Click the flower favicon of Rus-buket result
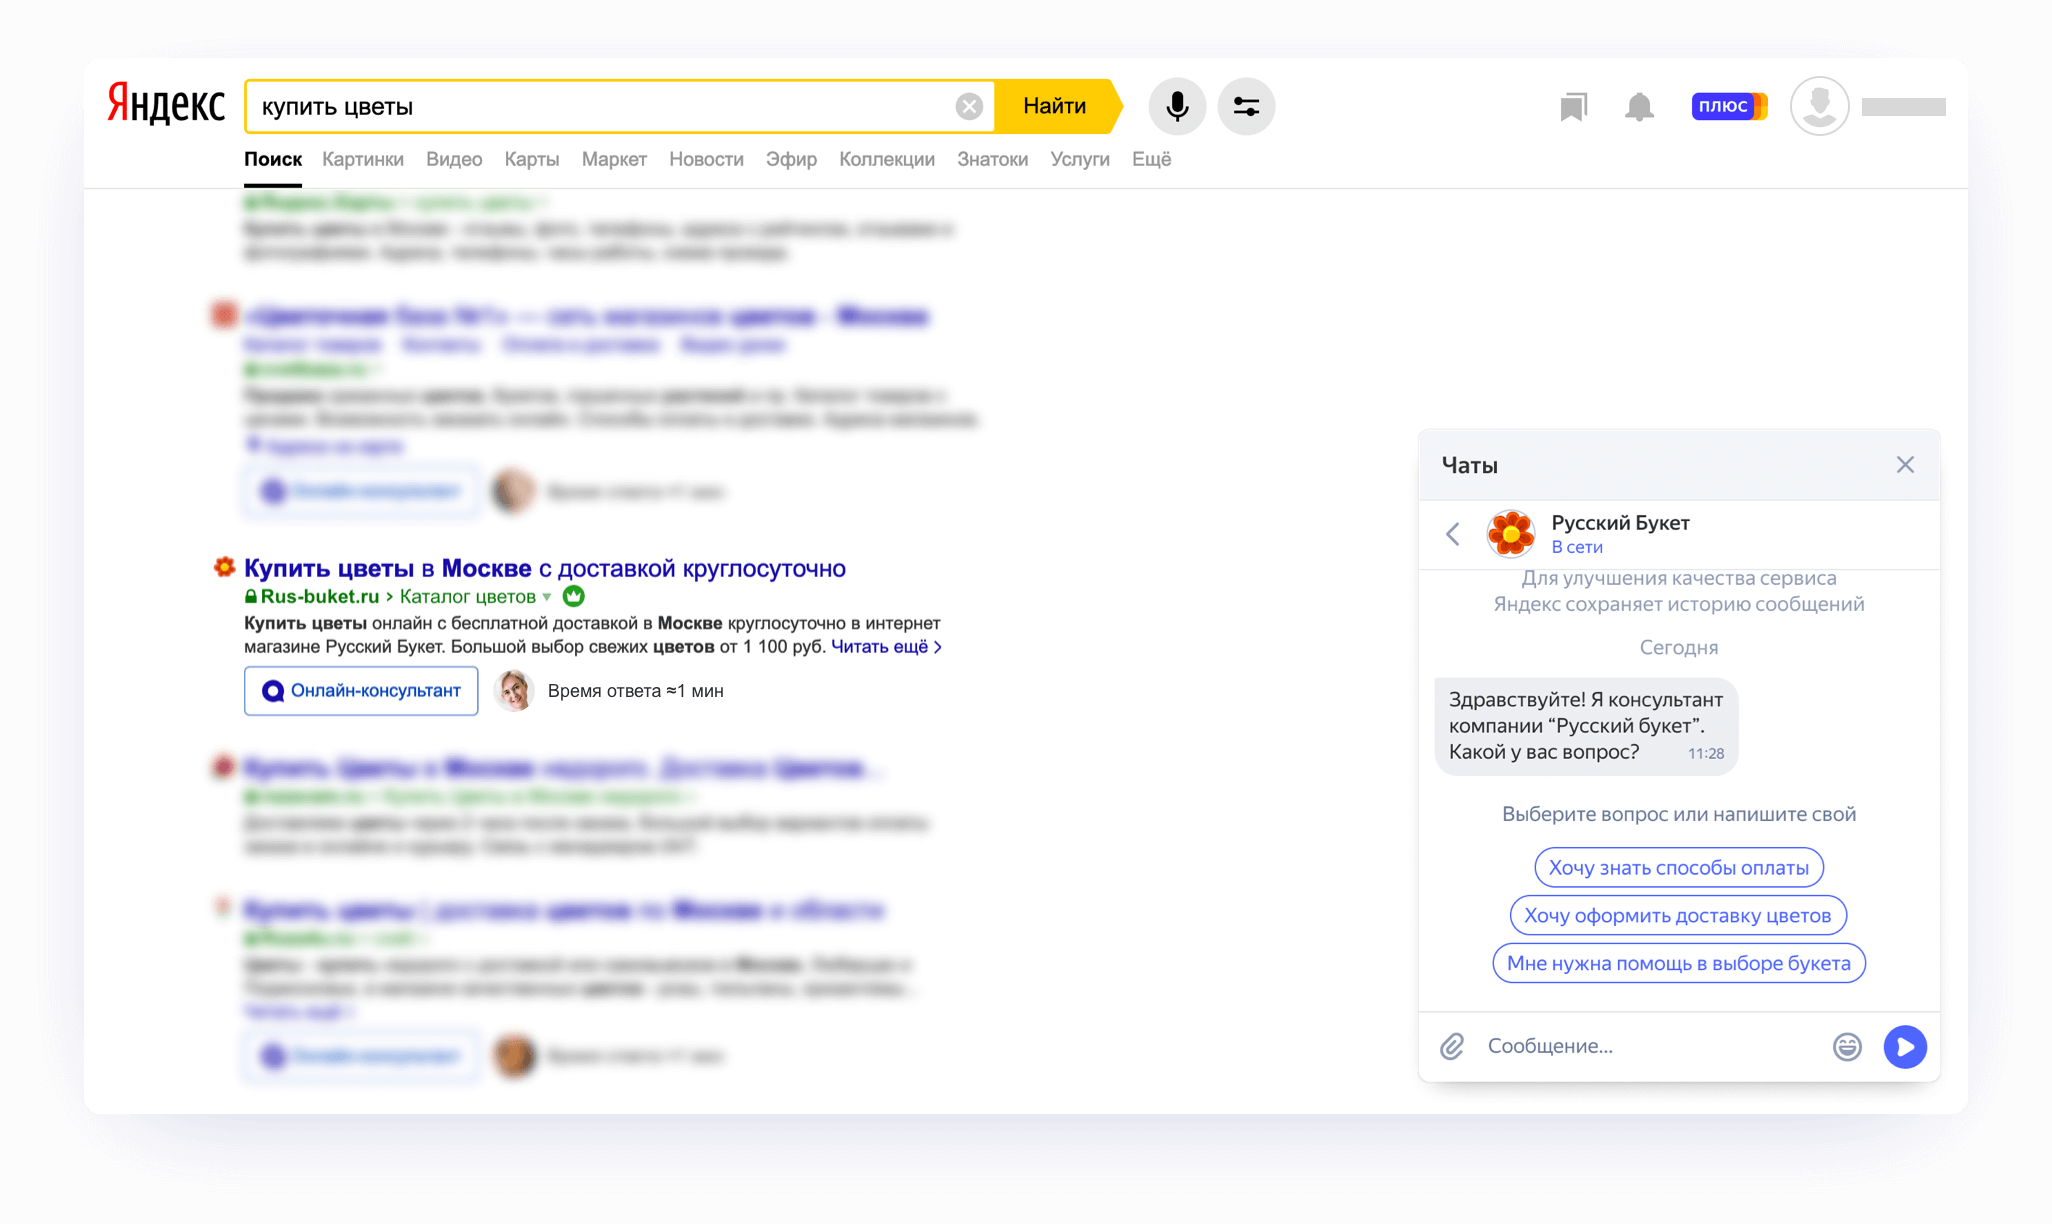This screenshot has width=2052, height=1224. click(x=224, y=568)
